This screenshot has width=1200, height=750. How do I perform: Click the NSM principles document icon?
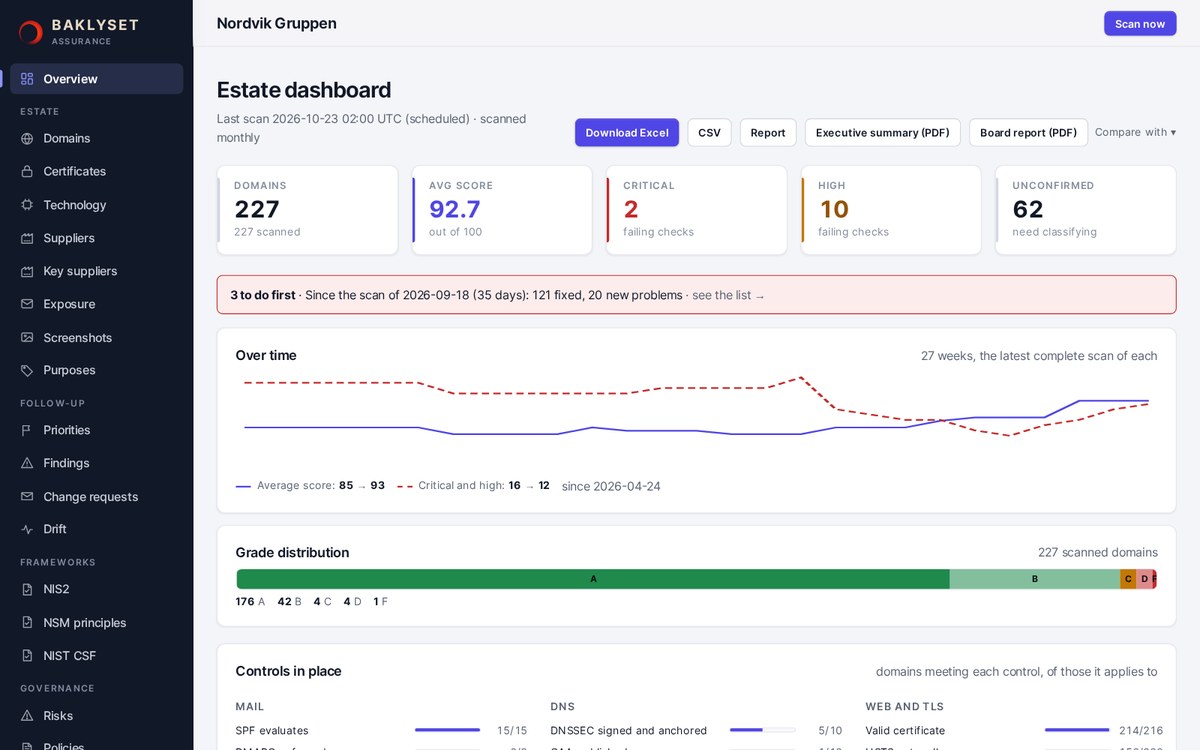(27, 623)
